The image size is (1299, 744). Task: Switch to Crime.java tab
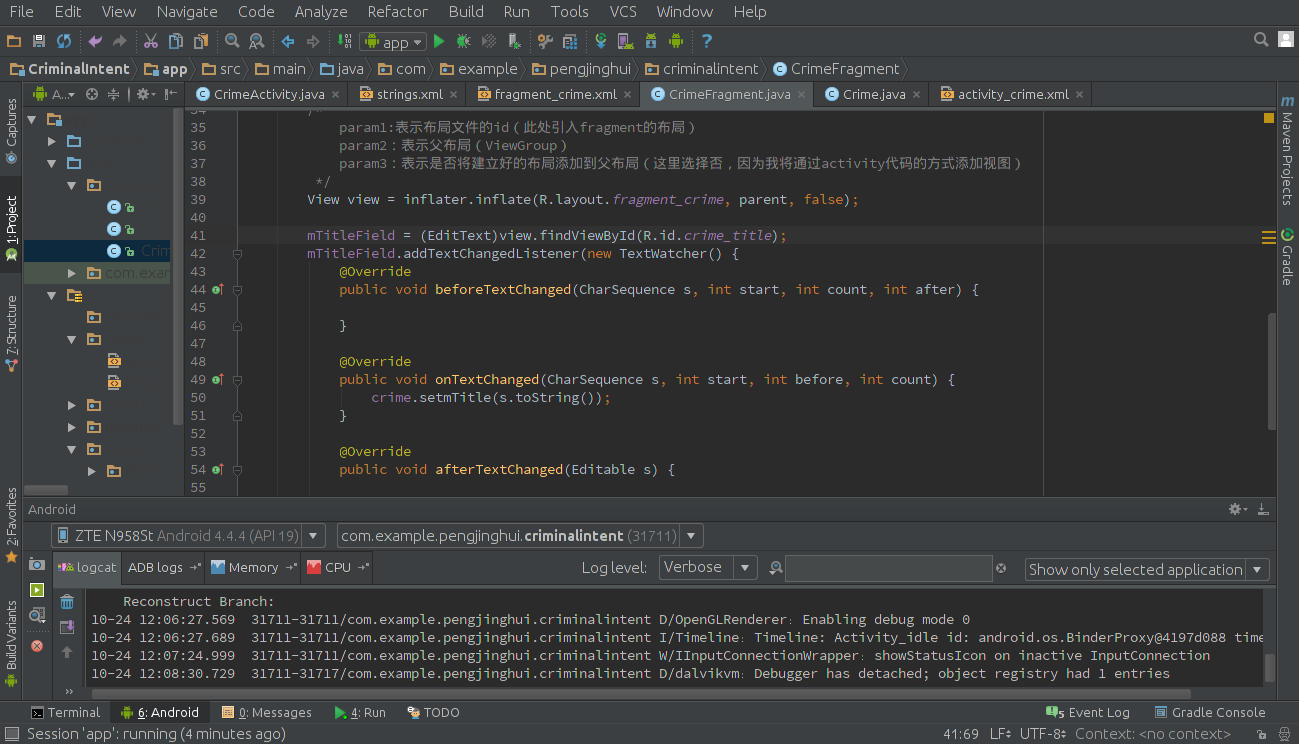[873, 94]
